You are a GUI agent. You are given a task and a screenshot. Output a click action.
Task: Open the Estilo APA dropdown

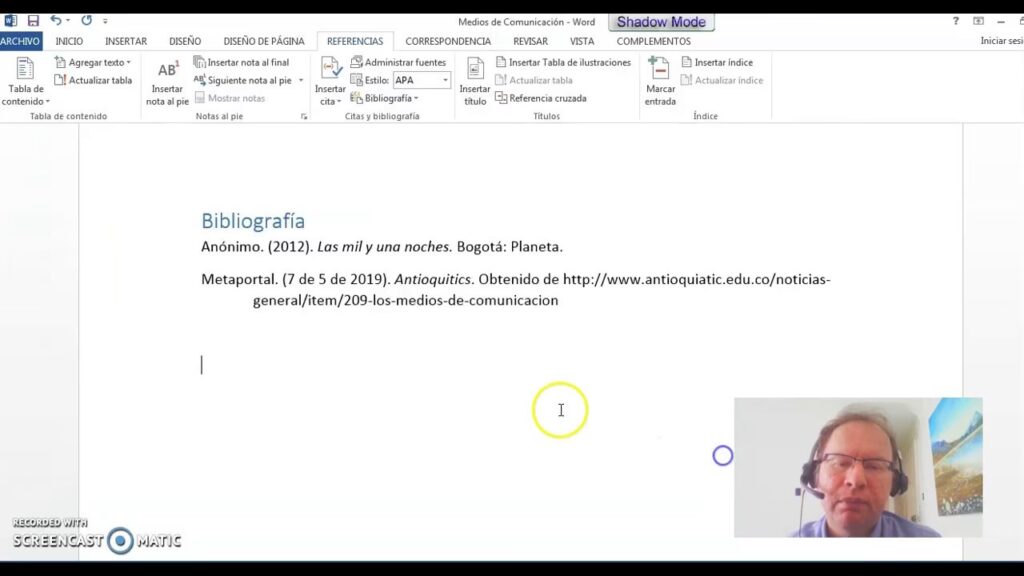tap(446, 80)
